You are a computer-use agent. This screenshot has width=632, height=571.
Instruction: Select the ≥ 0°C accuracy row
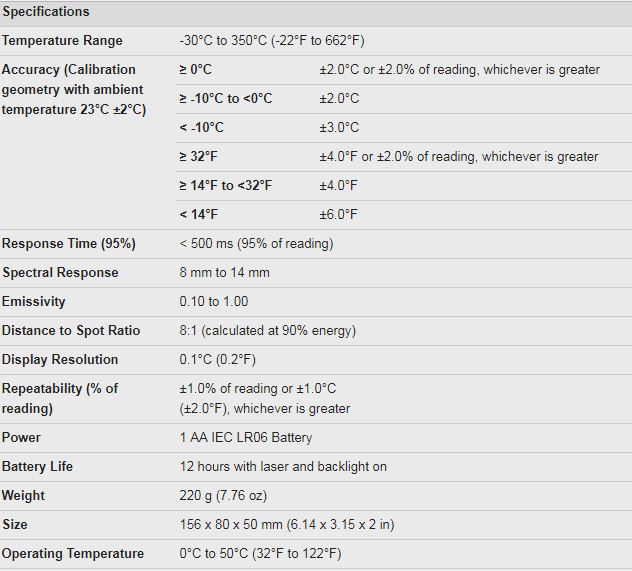tap(404, 70)
